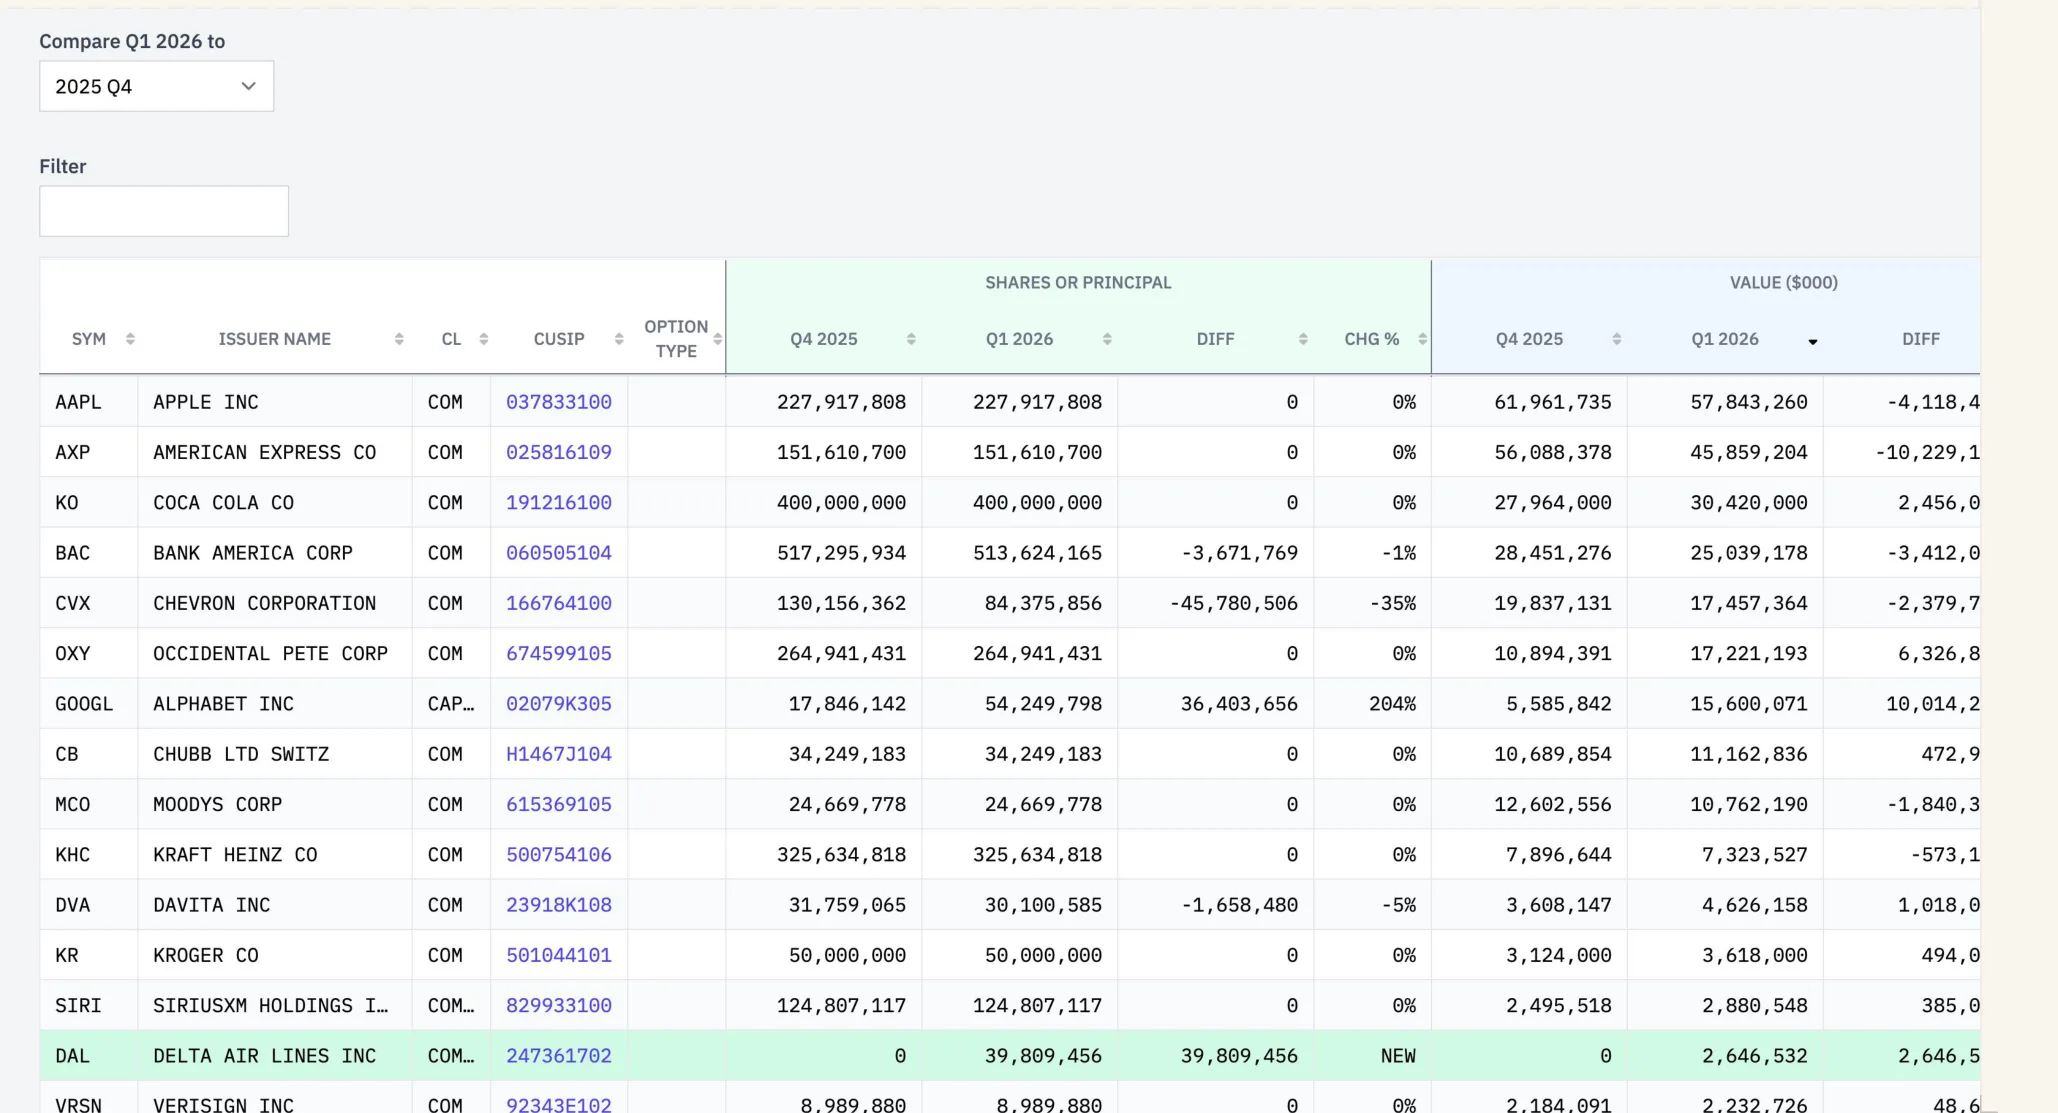The image size is (2058, 1113).
Task: Sort shares Q1 2026 column arrows
Action: point(1107,339)
